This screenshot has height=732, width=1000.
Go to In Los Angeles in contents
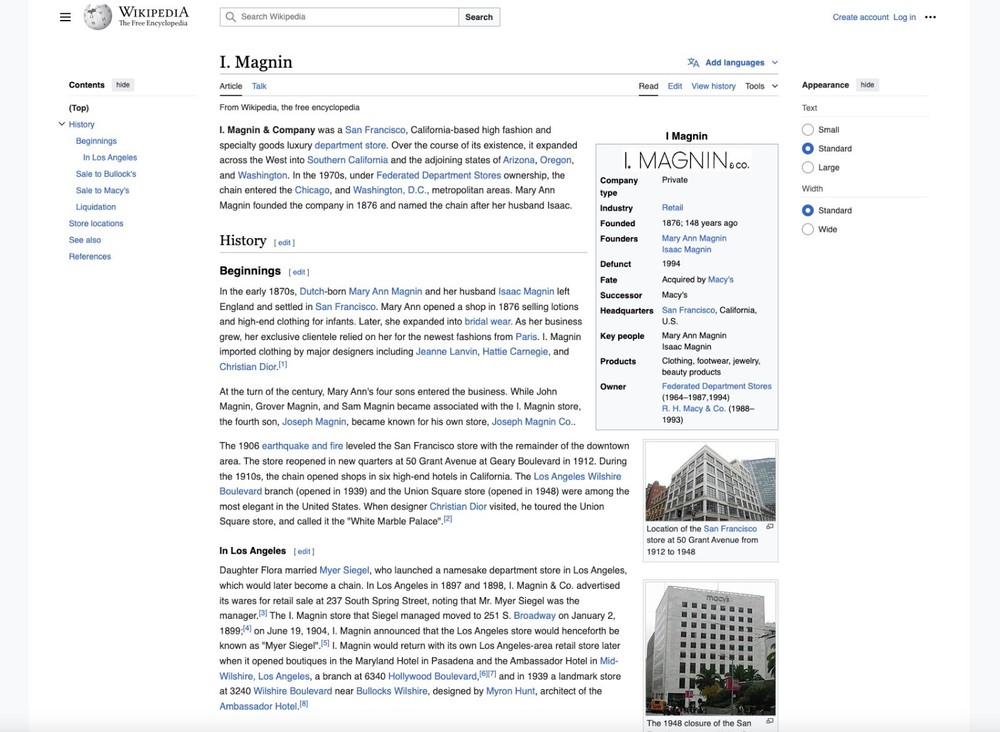[x=110, y=157]
